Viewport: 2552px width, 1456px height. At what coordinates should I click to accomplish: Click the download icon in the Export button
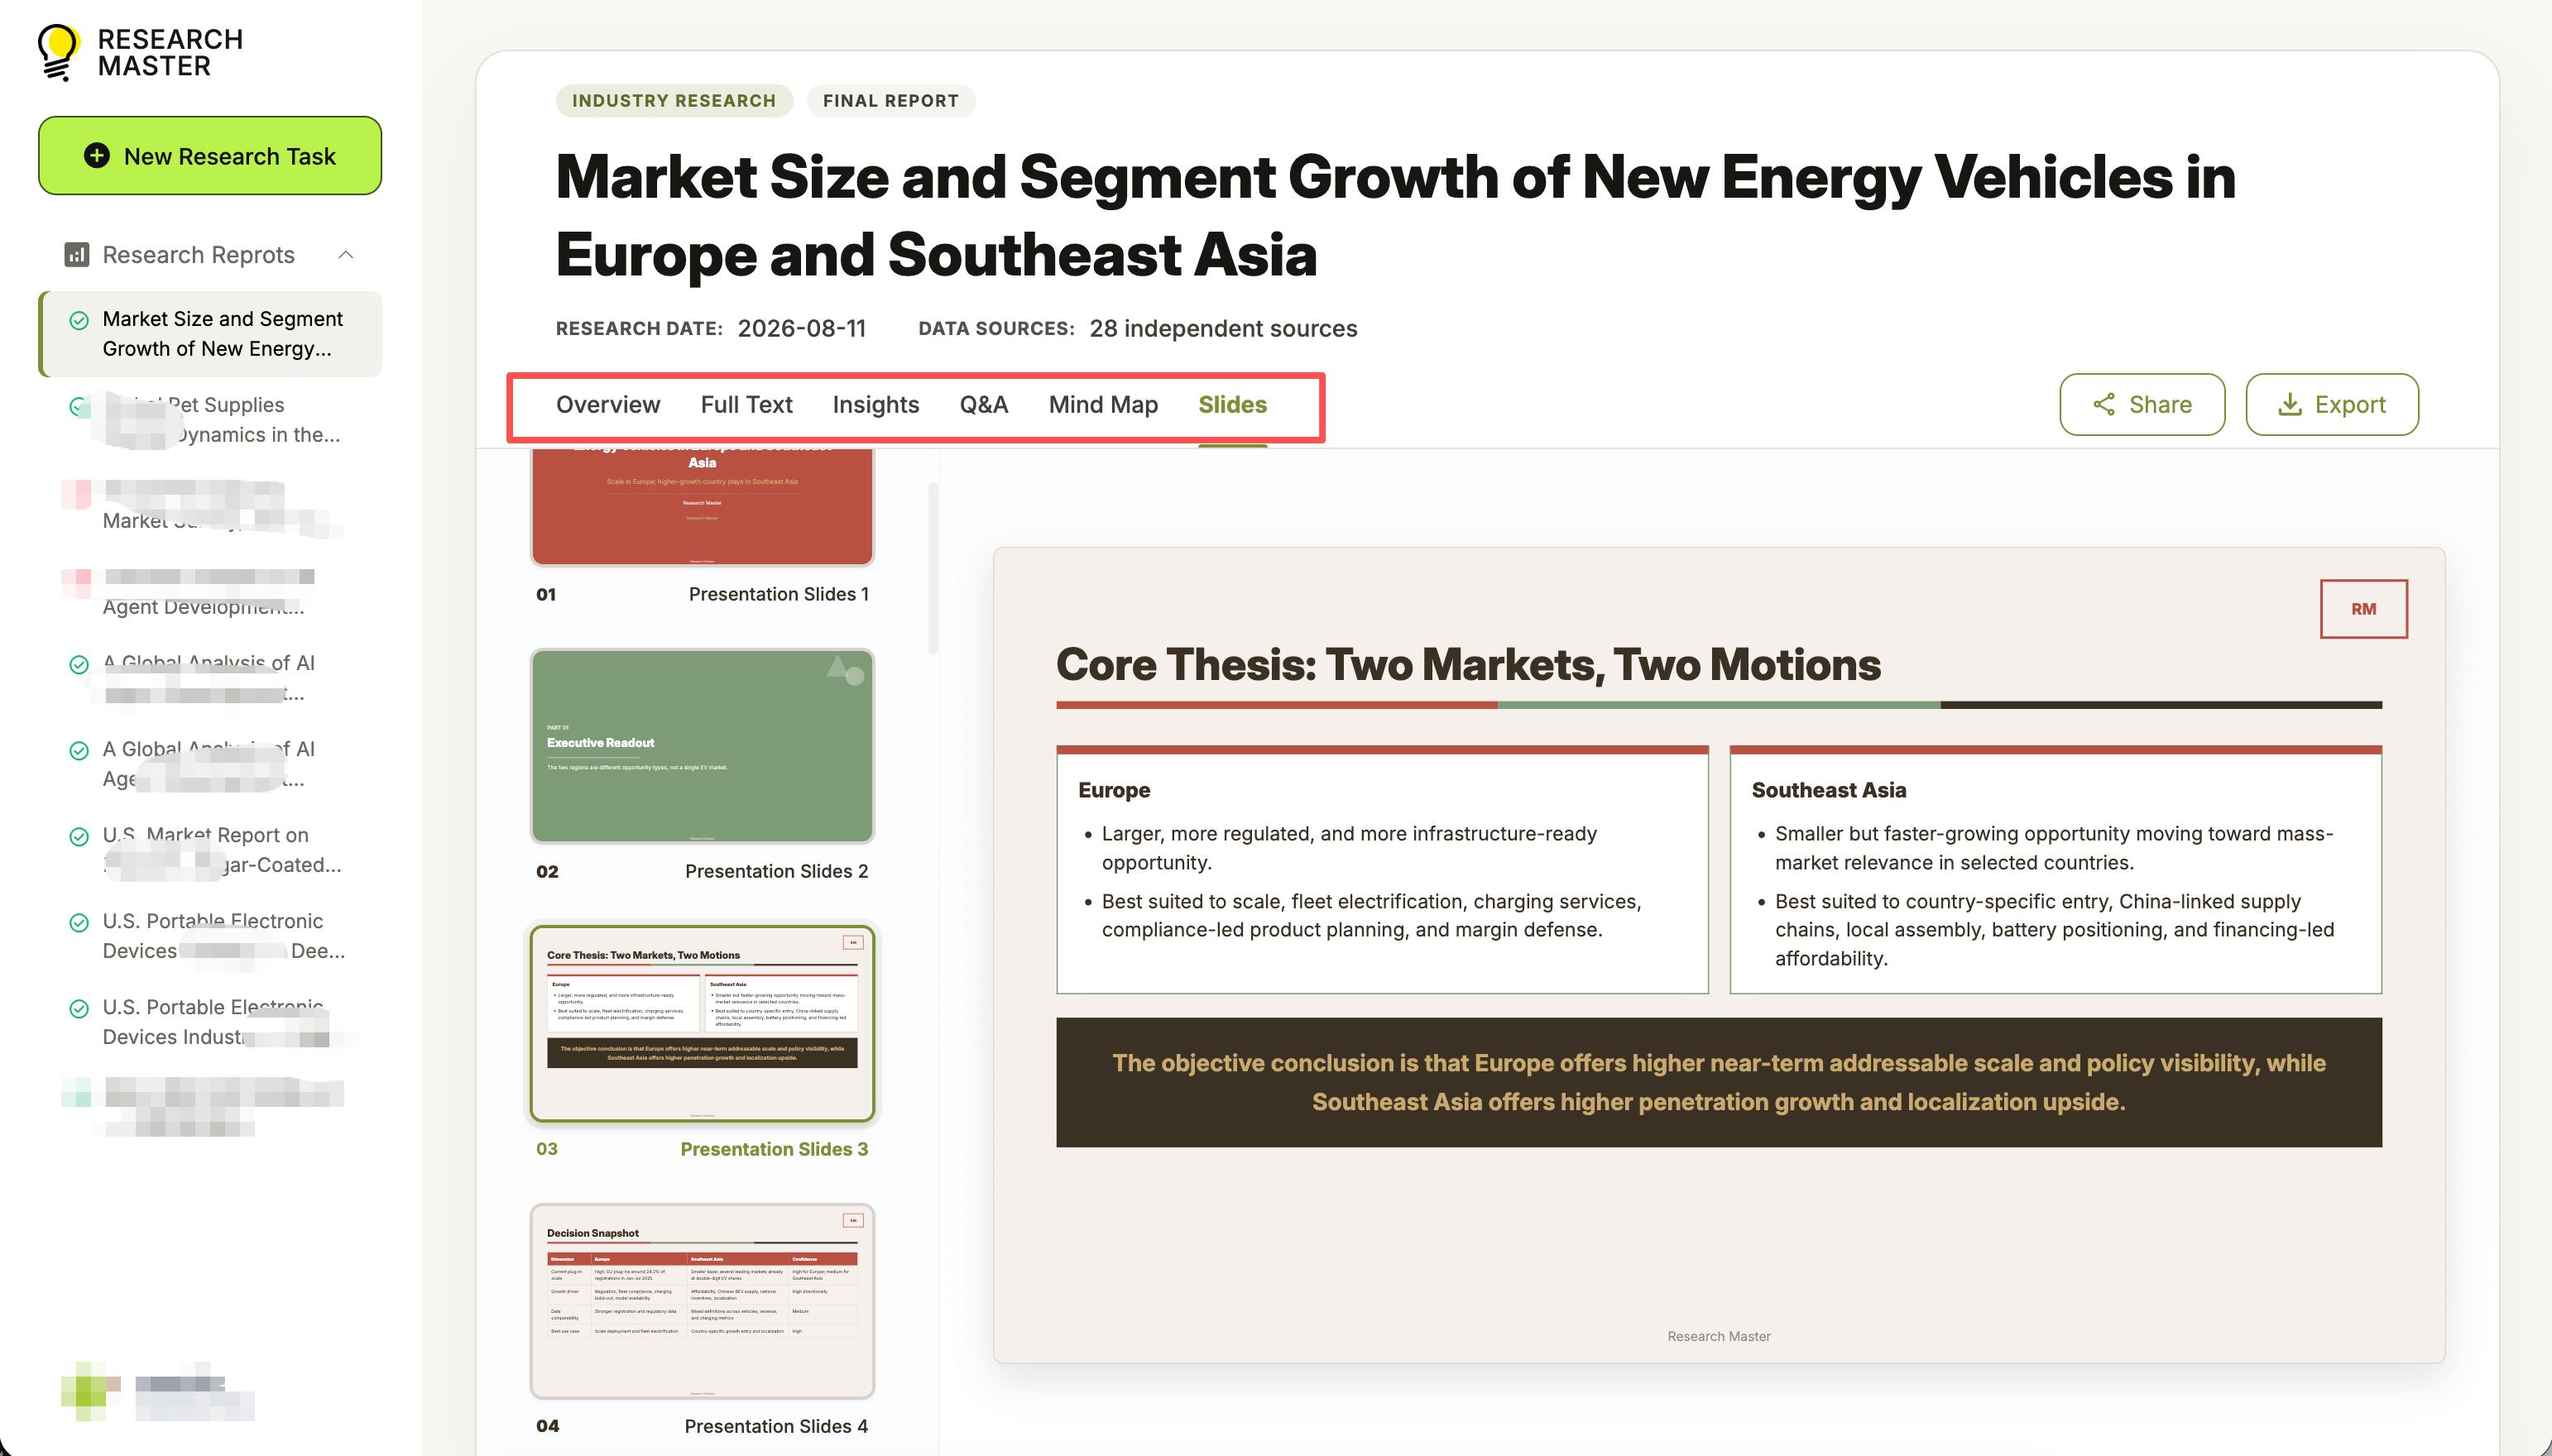[x=2290, y=404]
